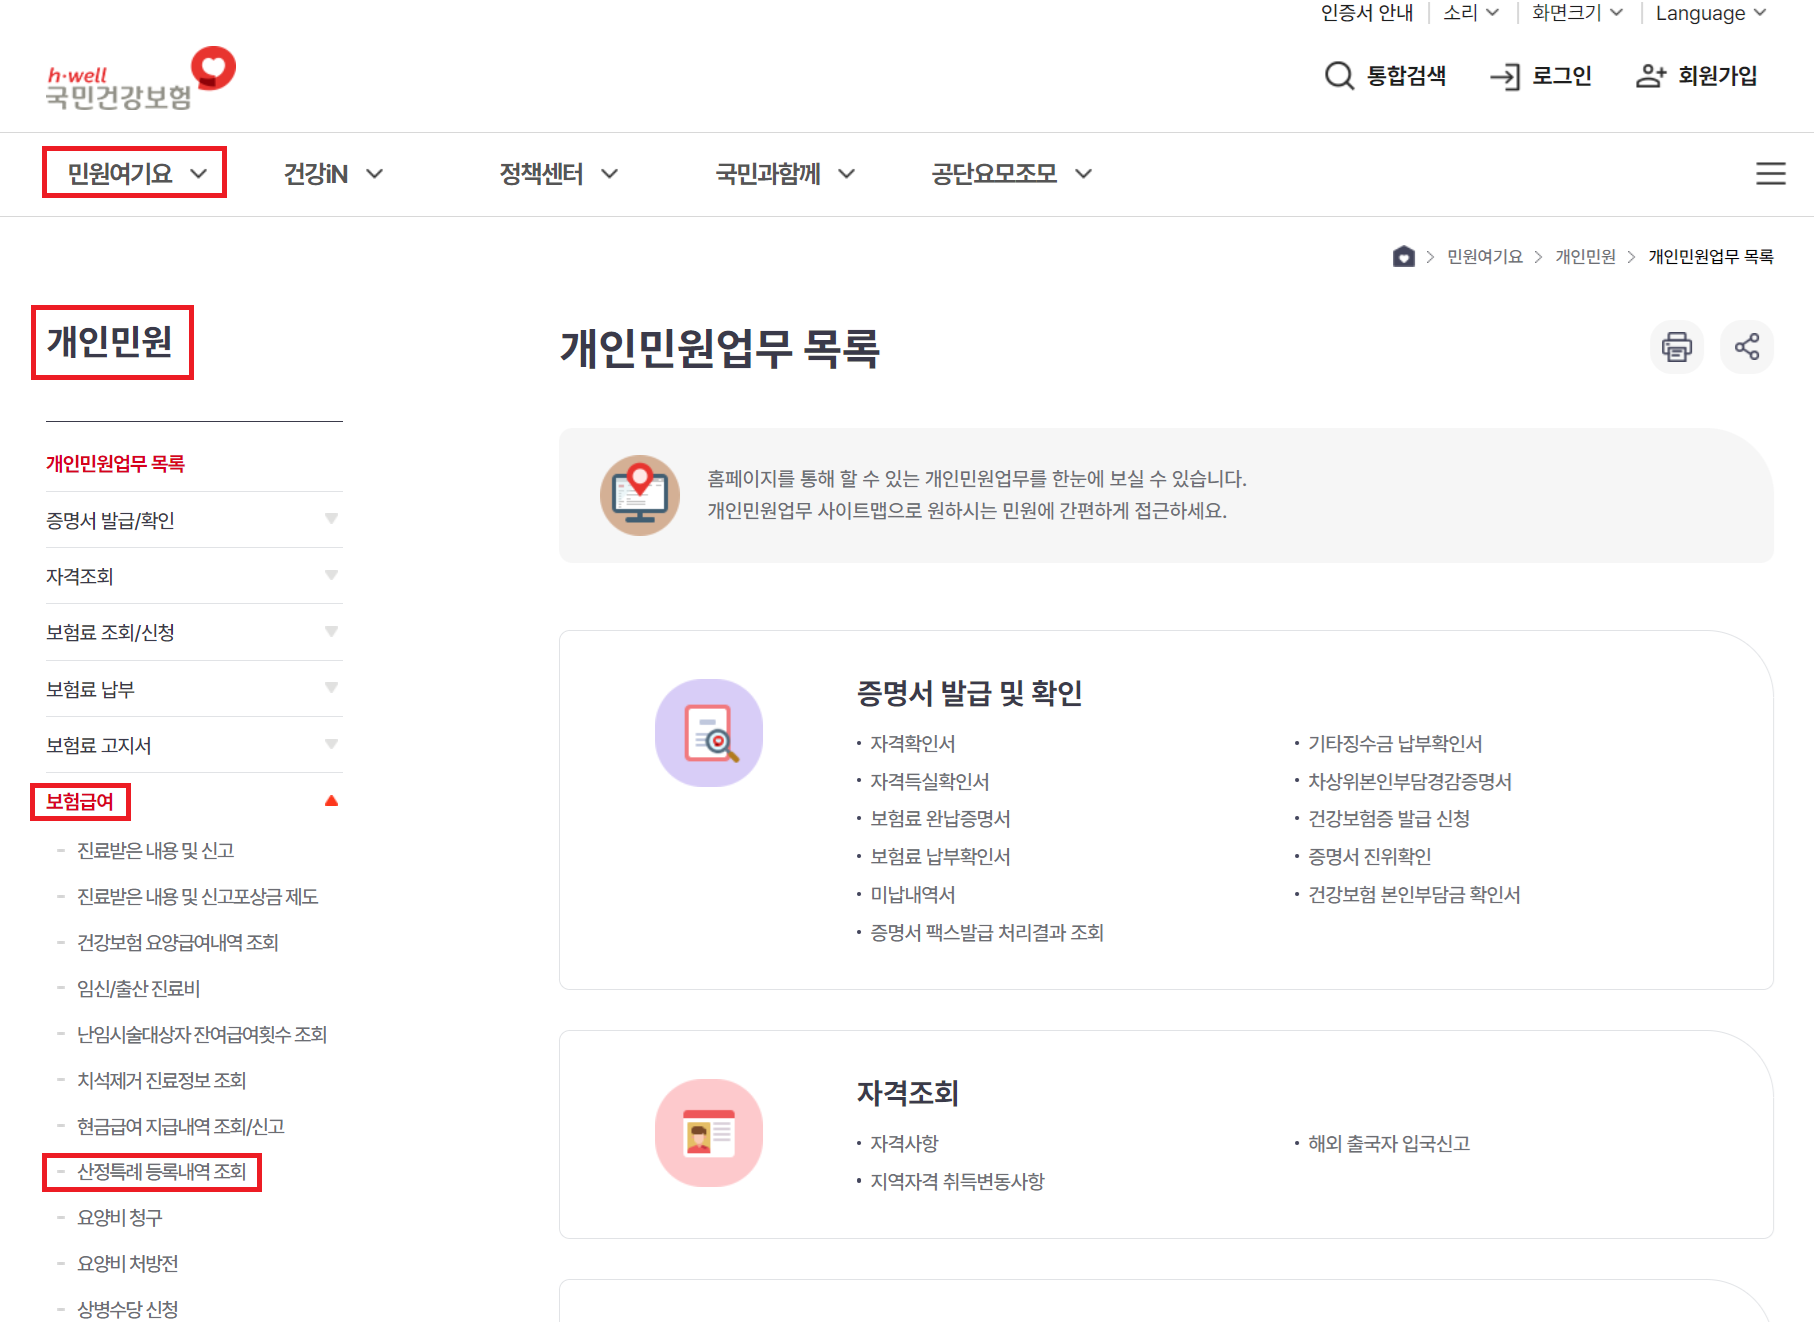Click 개인민원업무 목록 in the breadcrumb
This screenshot has width=1814, height=1322.
pos(1711,257)
